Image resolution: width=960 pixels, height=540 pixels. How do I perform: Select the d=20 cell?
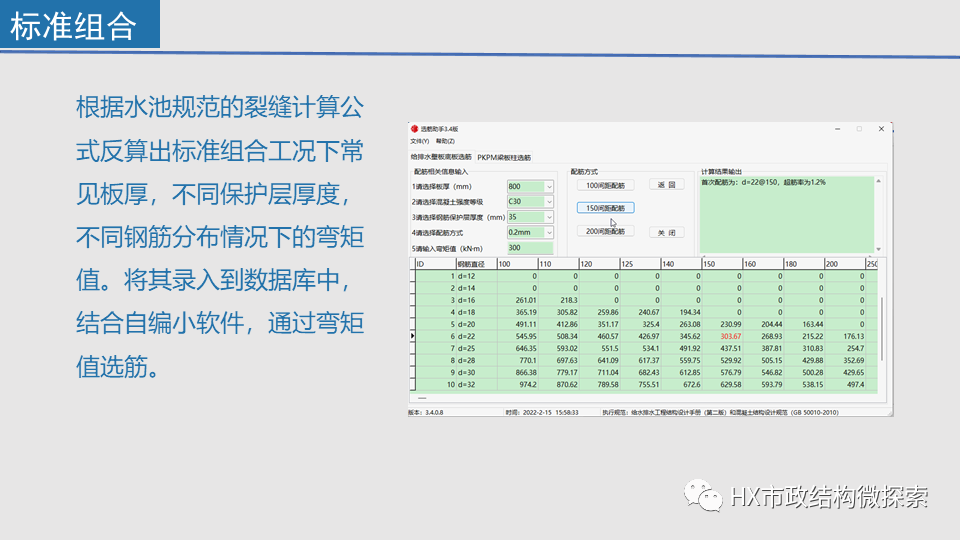click(x=476, y=324)
